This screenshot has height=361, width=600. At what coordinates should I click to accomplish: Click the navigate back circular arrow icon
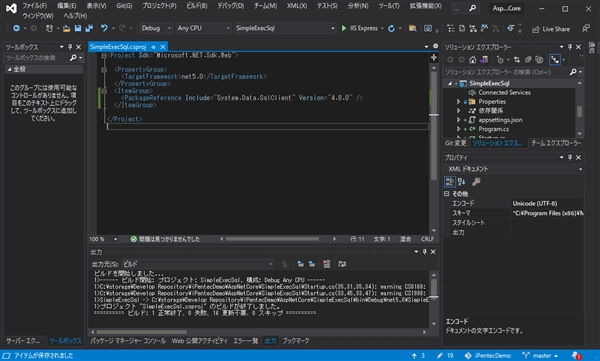pos(16,28)
